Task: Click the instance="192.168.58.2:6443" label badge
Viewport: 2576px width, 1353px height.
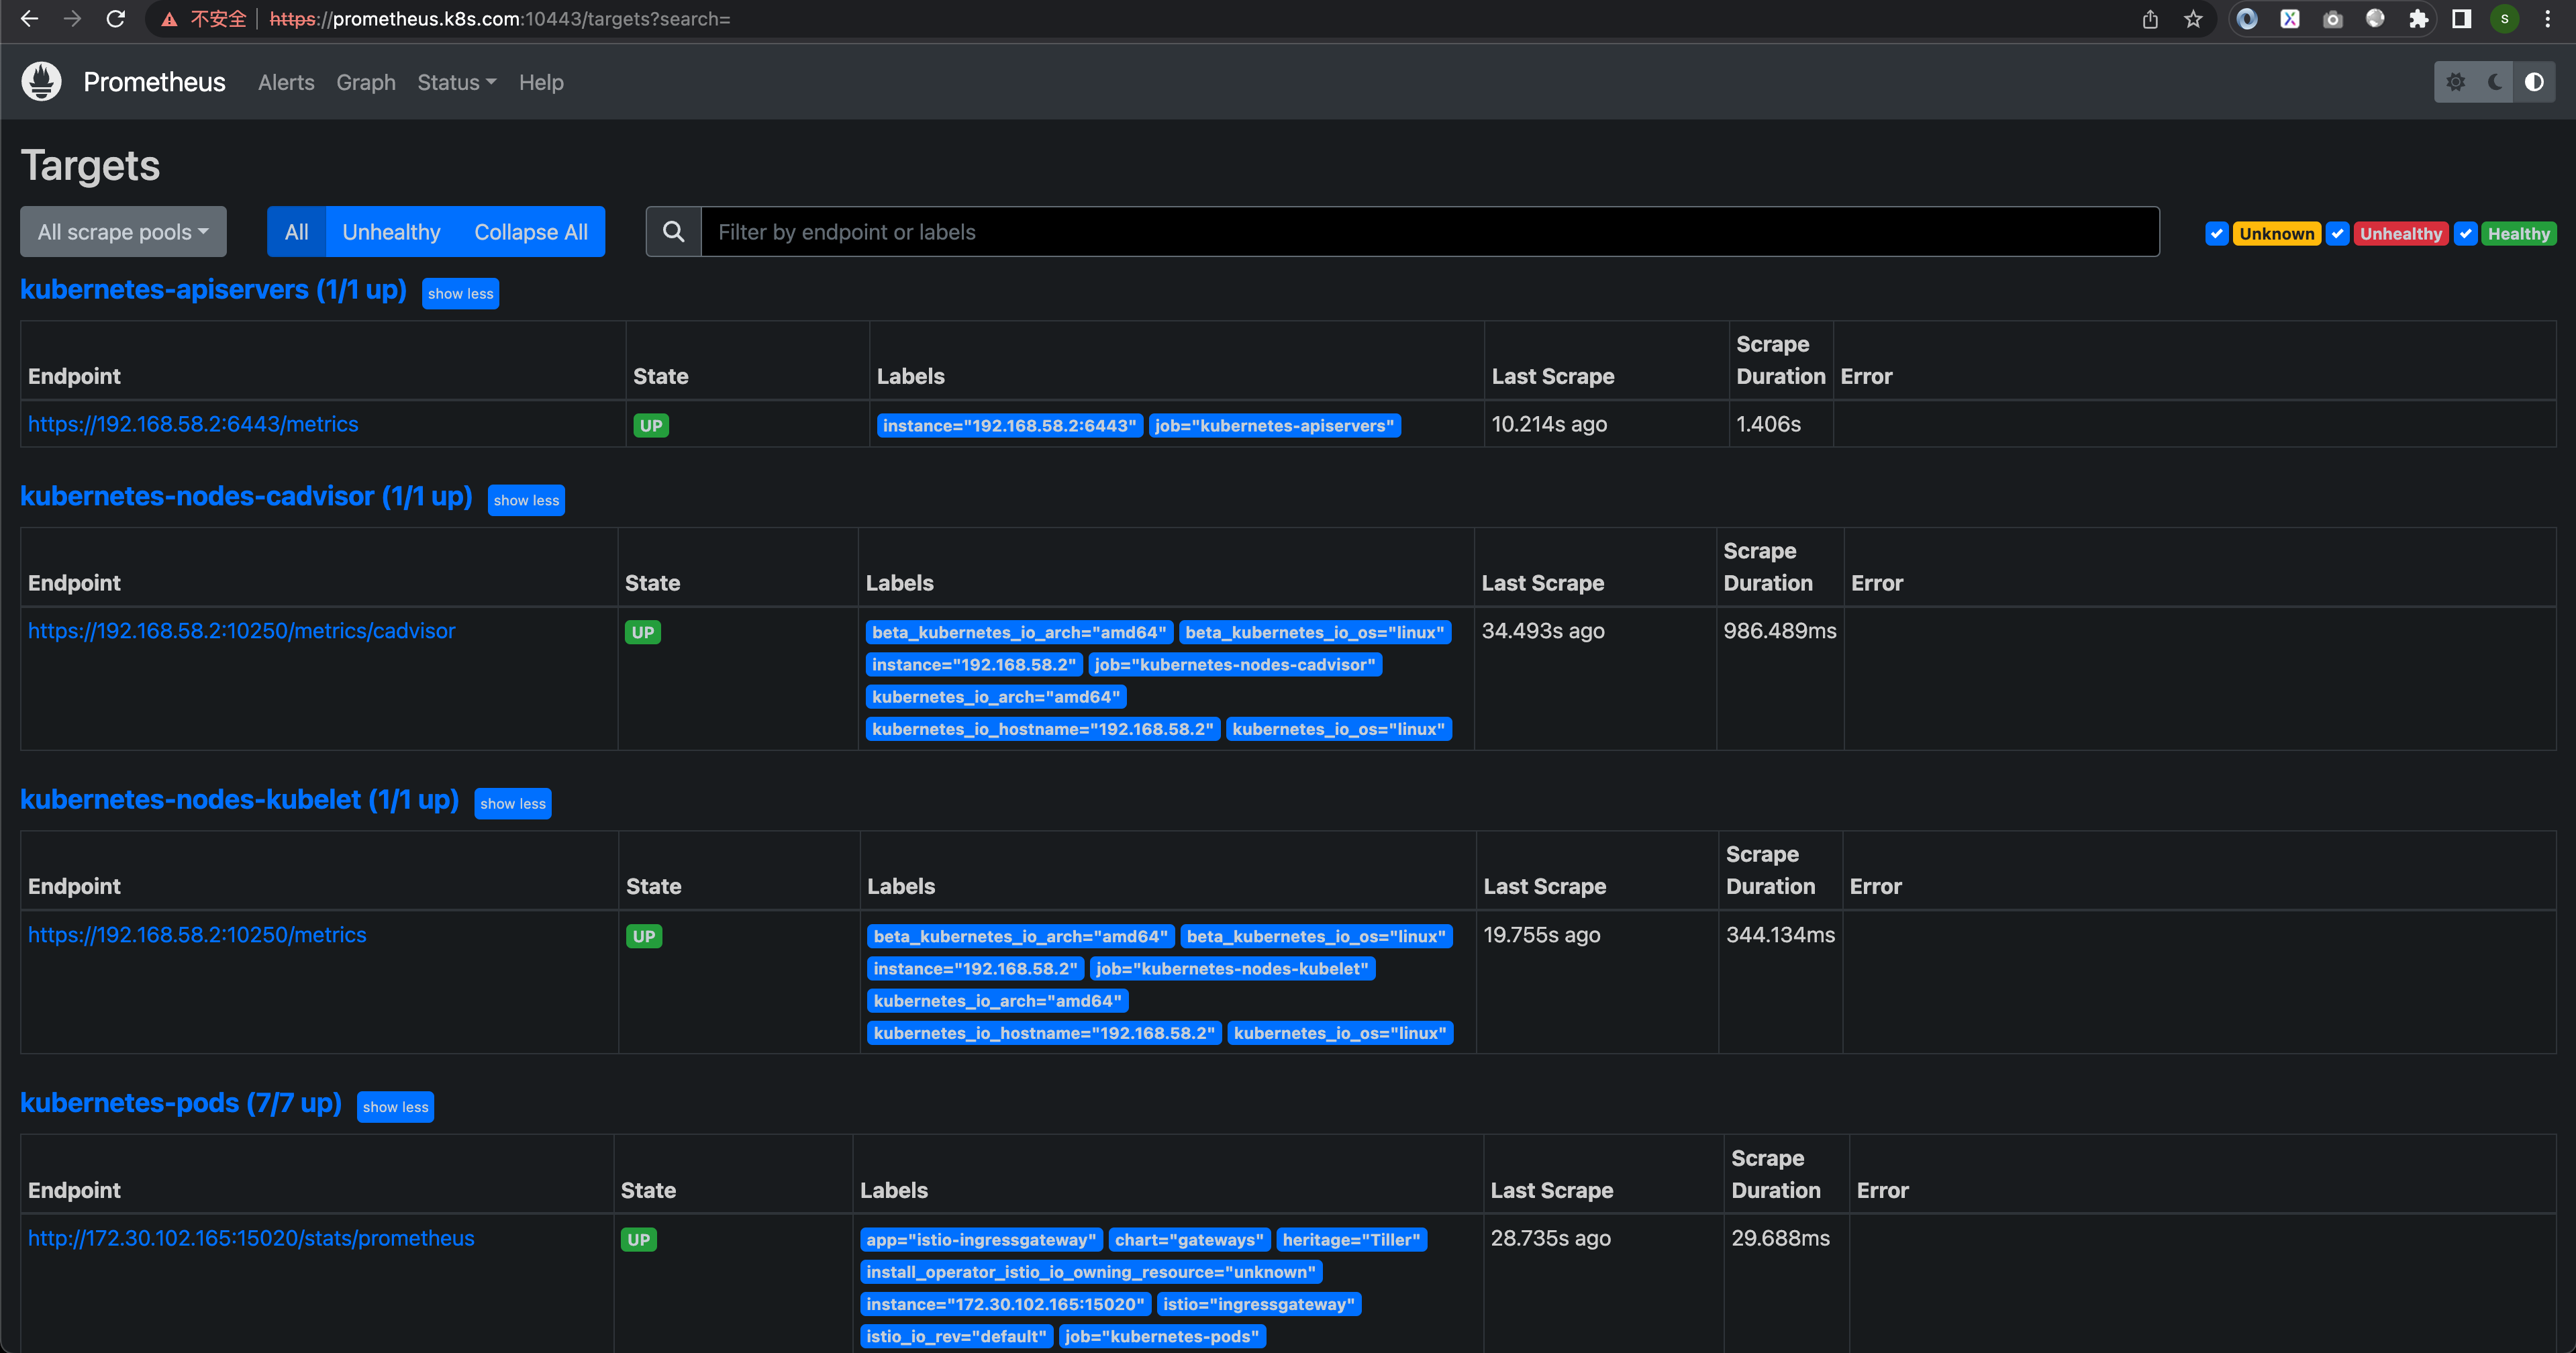Action: point(1010,426)
